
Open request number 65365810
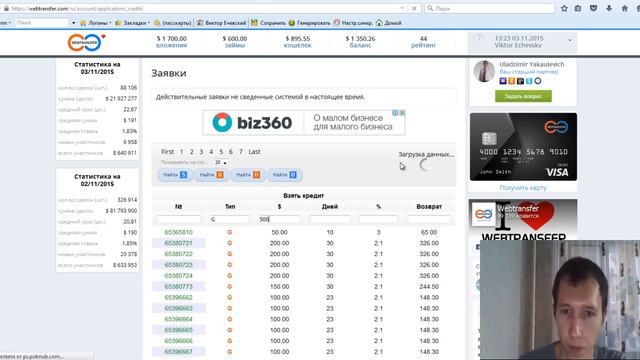coord(178,232)
